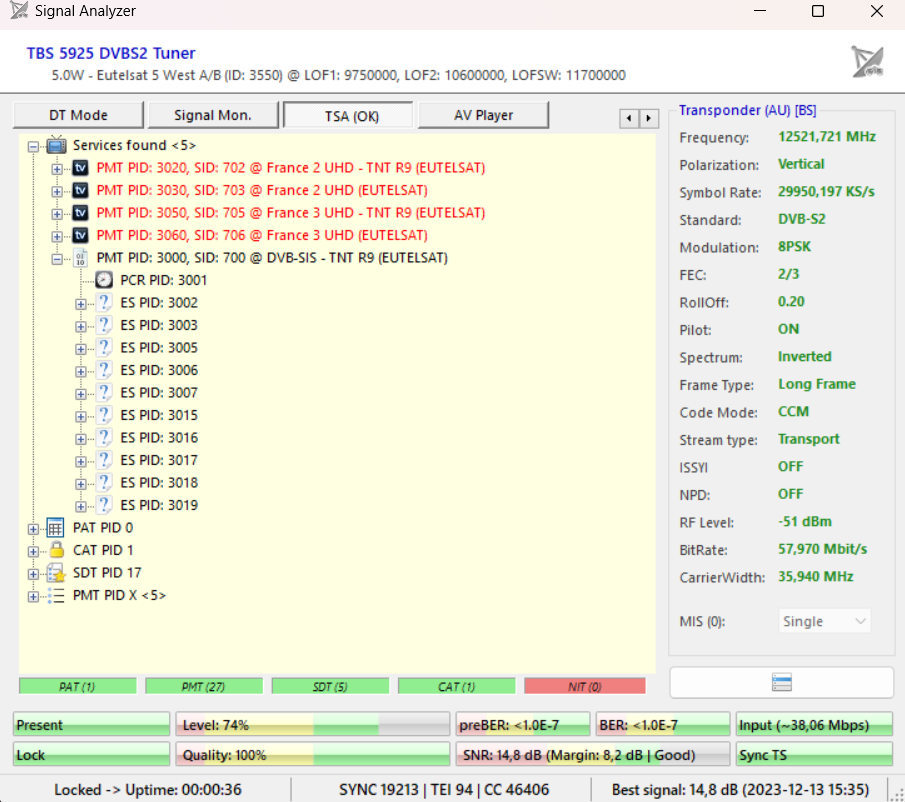Select ES PID 3006 tree row
905x802 pixels.
click(x=159, y=370)
